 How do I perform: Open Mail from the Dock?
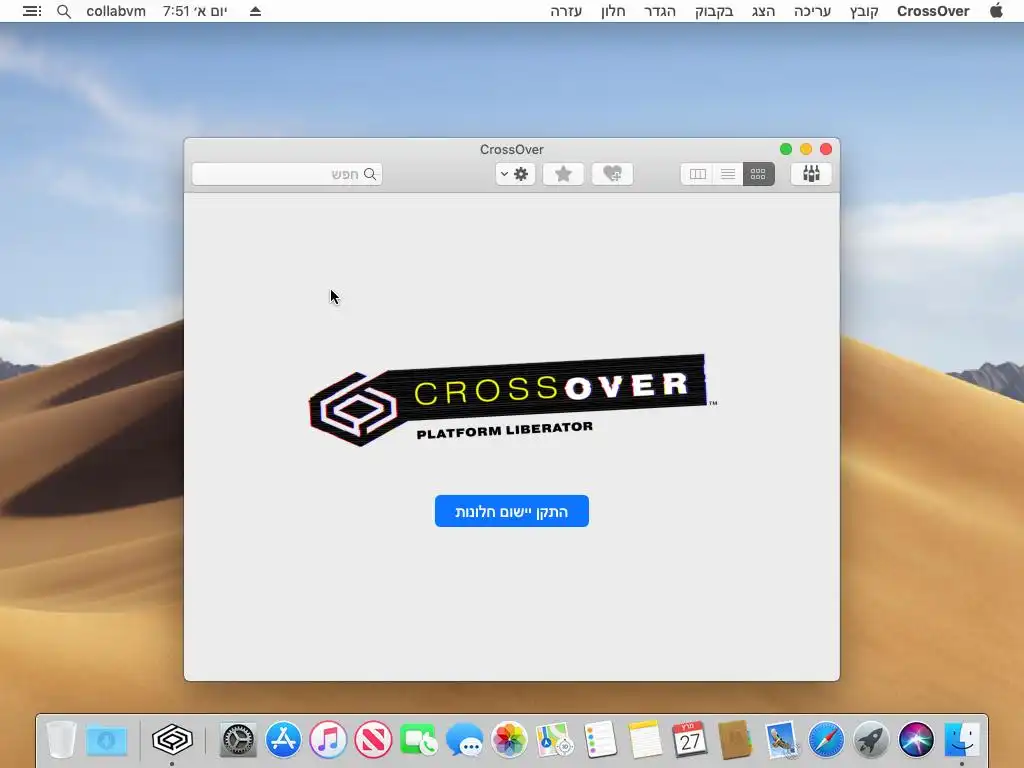click(781, 740)
